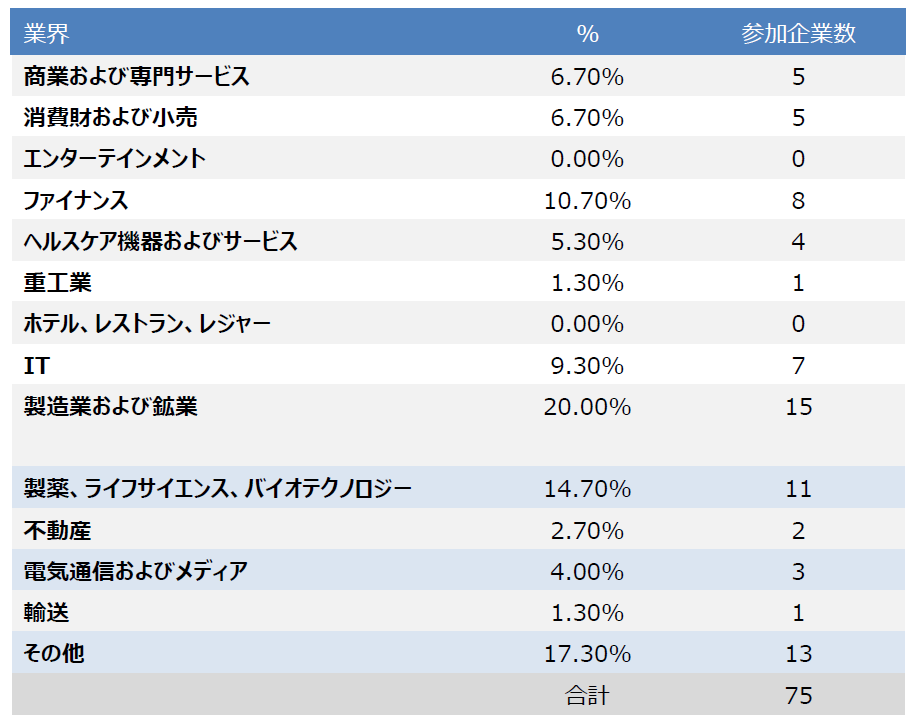Select the 製造業および鉱業 row label
This screenshot has height=724, width=914.
(x=111, y=407)
